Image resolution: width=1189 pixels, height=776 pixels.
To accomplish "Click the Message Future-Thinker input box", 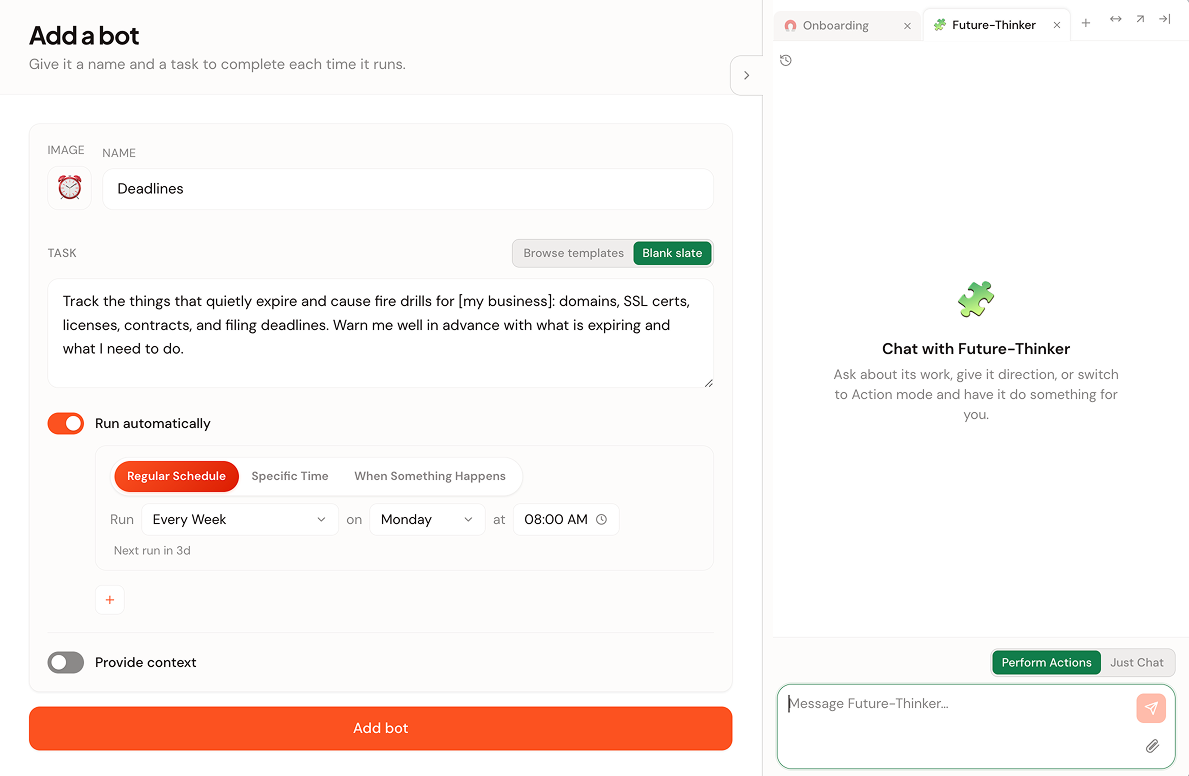I will point(976,727).
